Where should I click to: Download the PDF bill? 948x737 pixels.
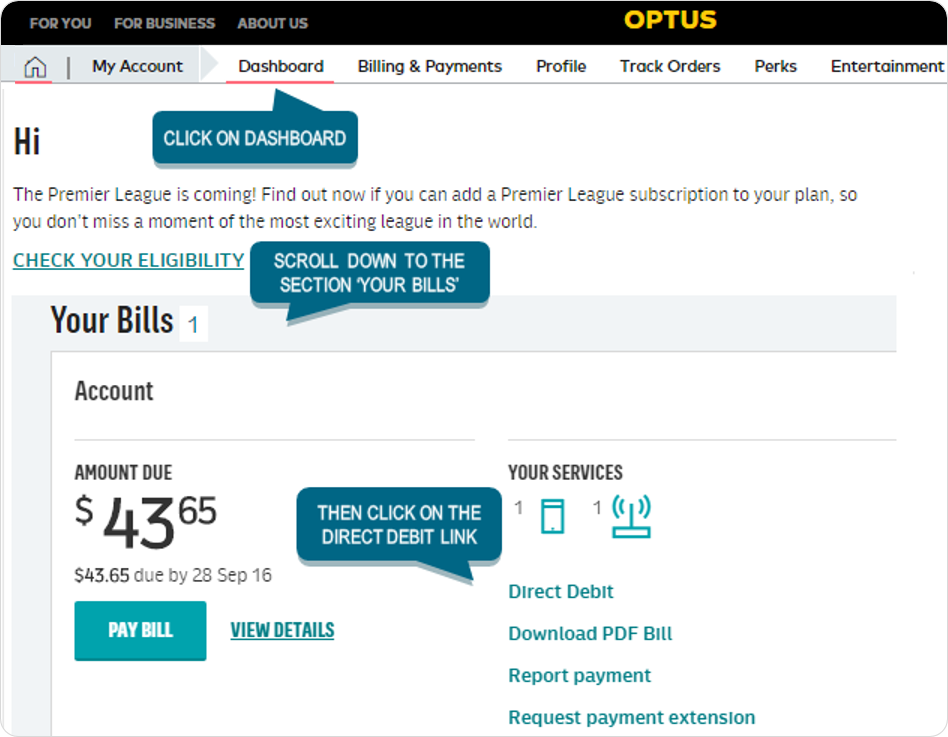(590, 633)
